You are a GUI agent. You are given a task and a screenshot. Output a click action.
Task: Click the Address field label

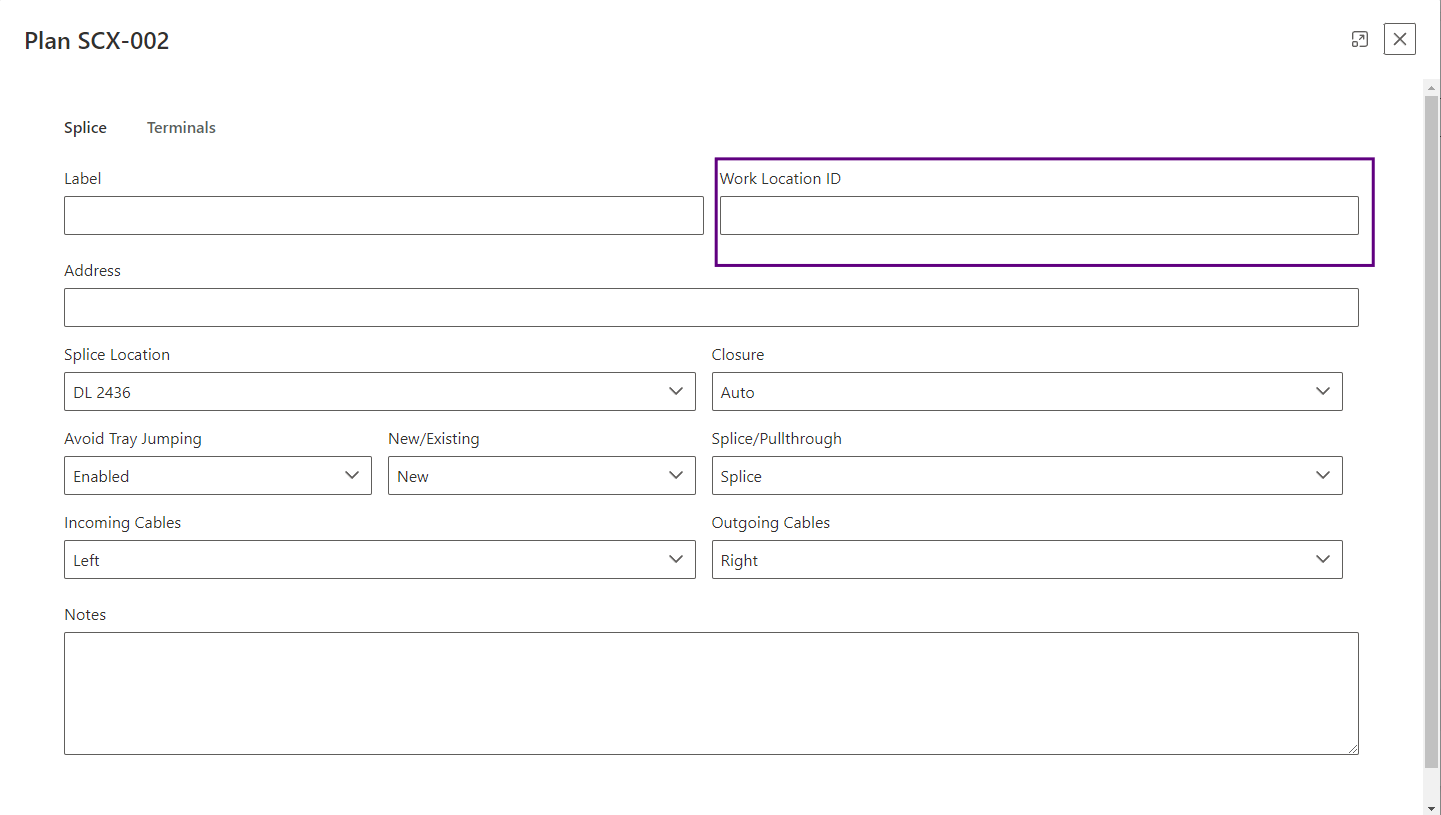click(92, 271)
